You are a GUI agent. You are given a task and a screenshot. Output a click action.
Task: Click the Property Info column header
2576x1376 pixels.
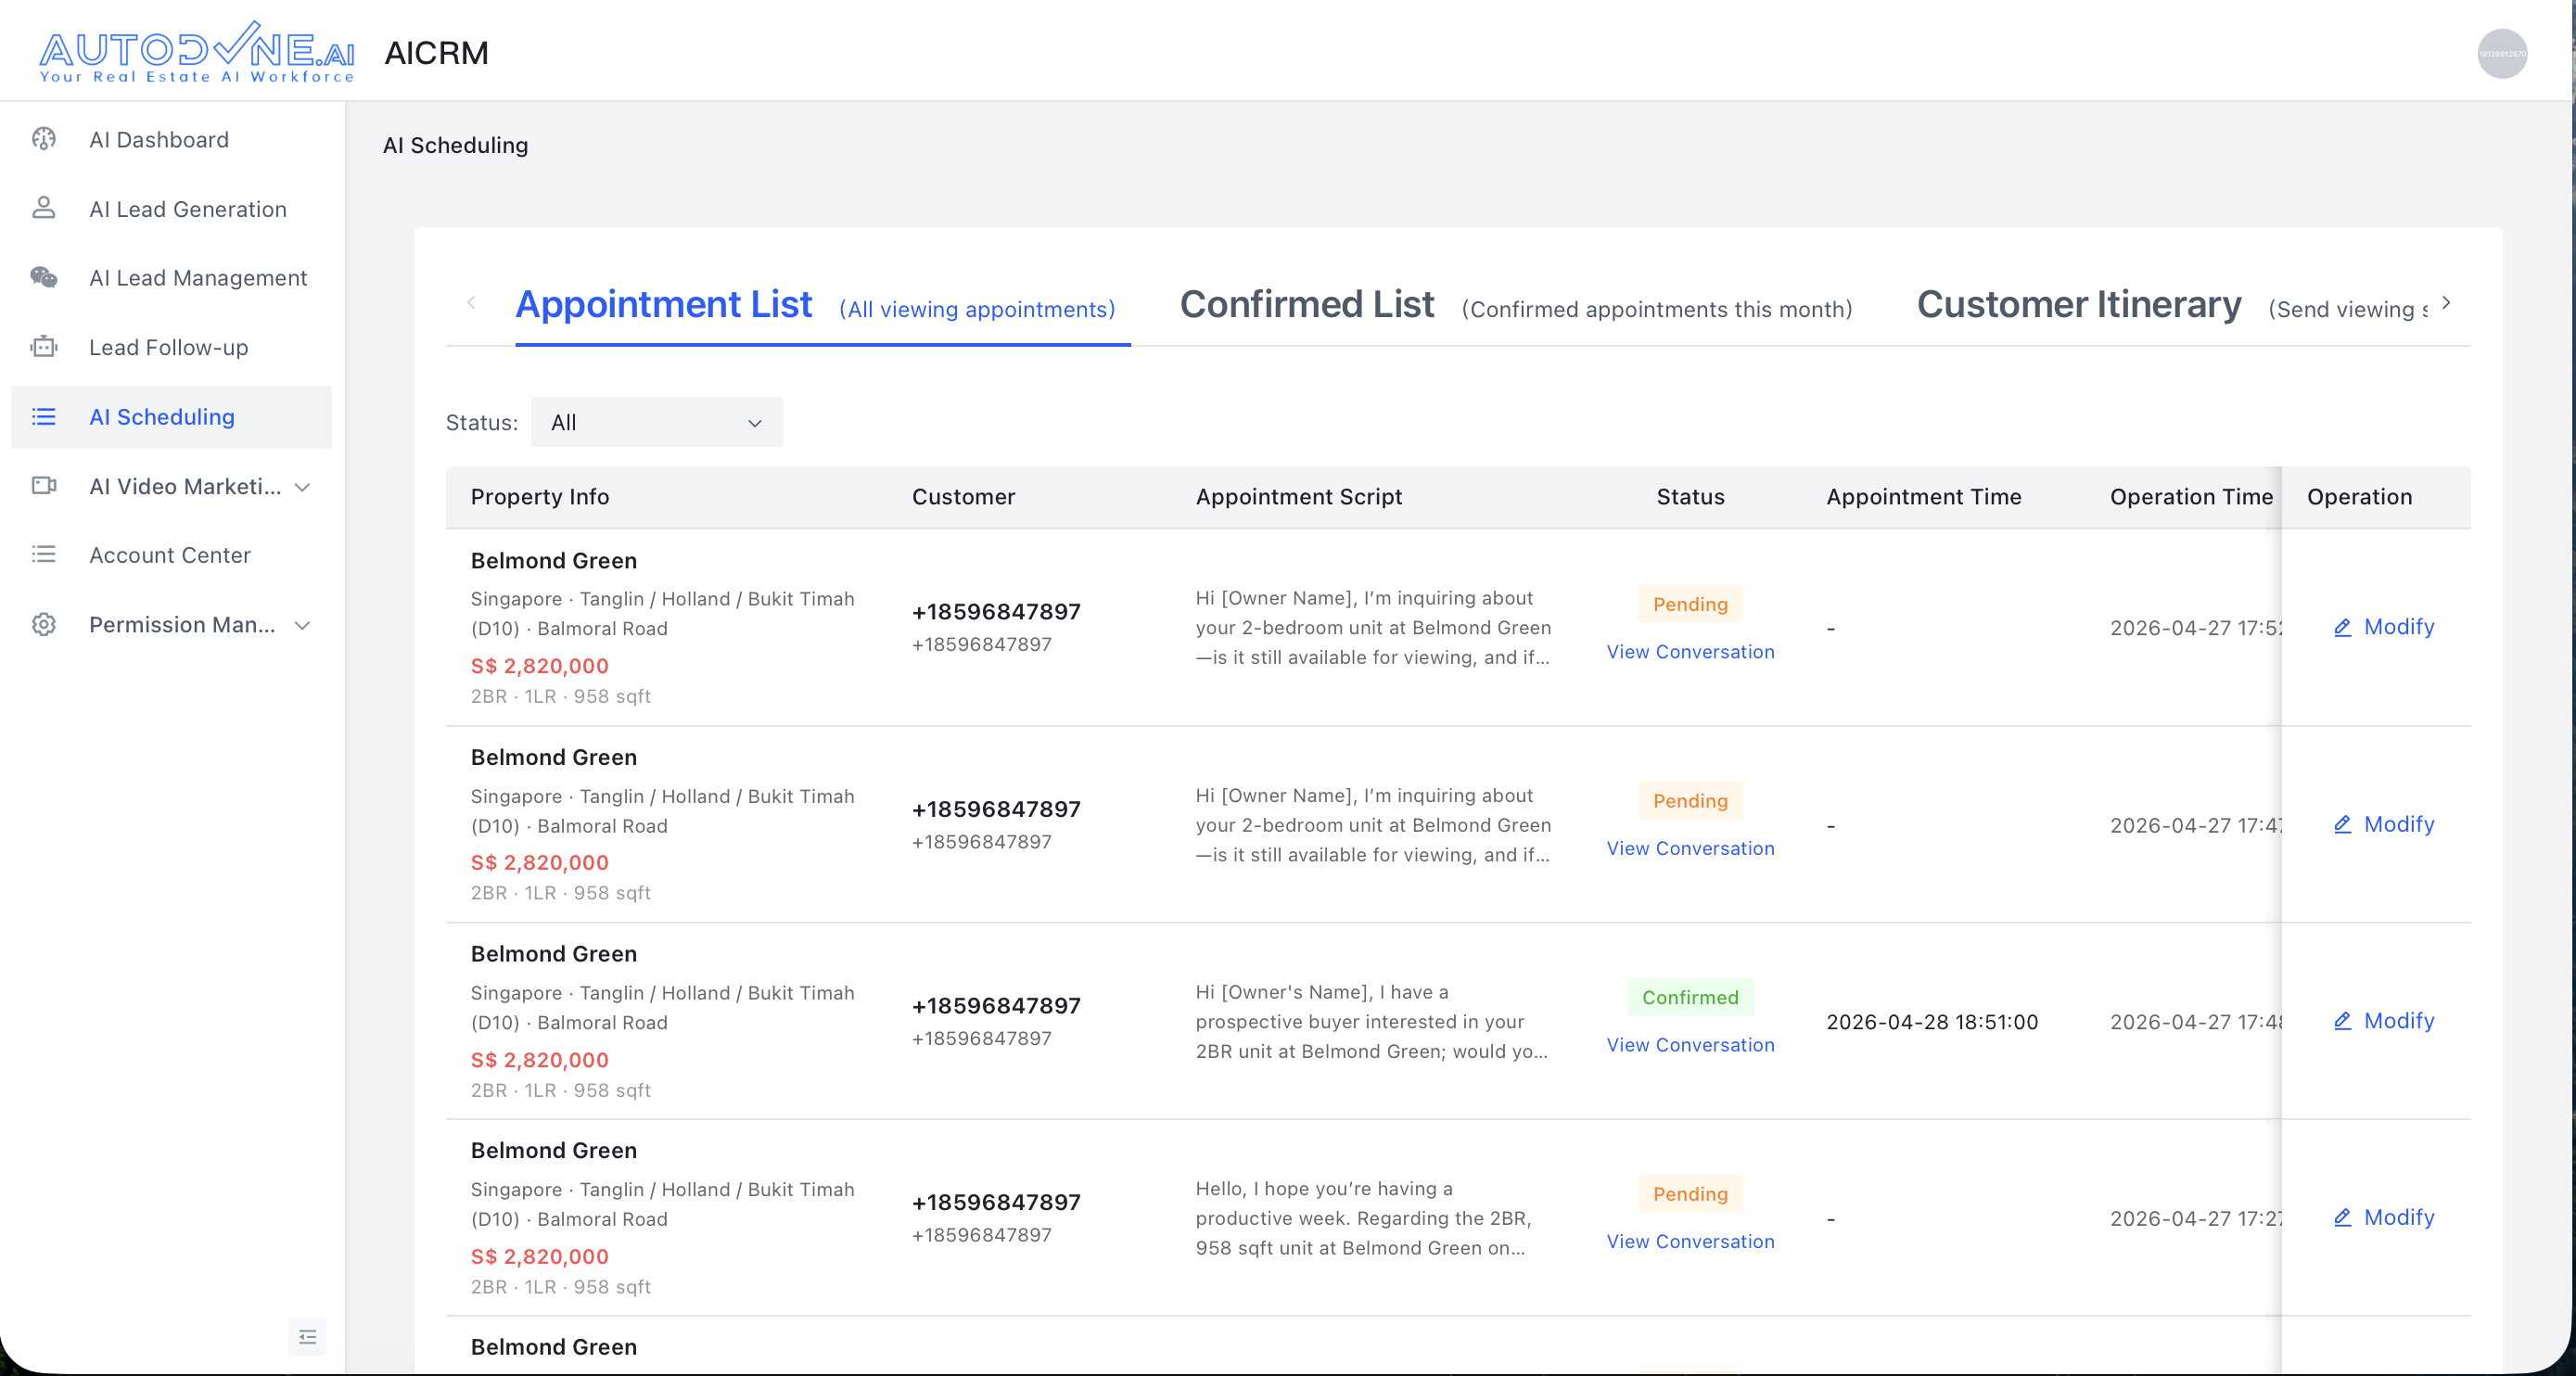pyautogui.click(x=540, y=496)
